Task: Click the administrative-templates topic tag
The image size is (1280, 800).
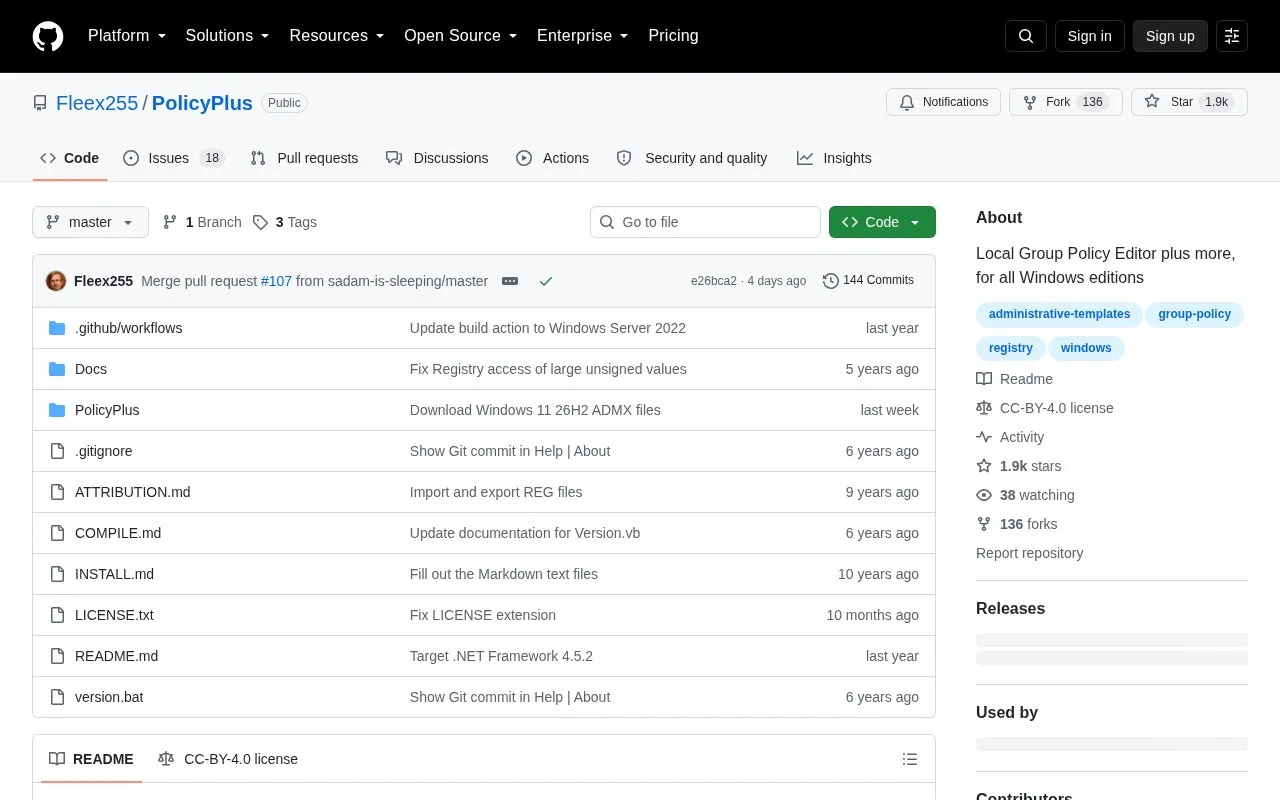Action: (x=1059, y=314)
